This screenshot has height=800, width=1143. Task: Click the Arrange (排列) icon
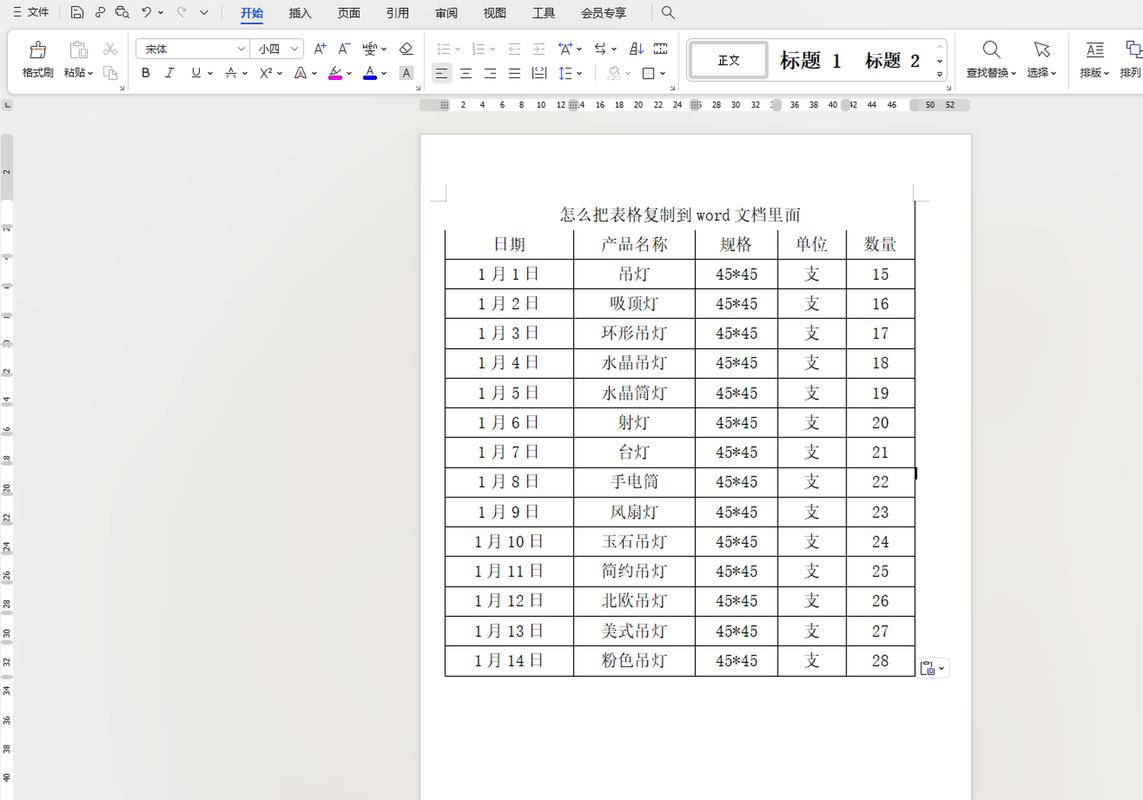click(1134, 50)
